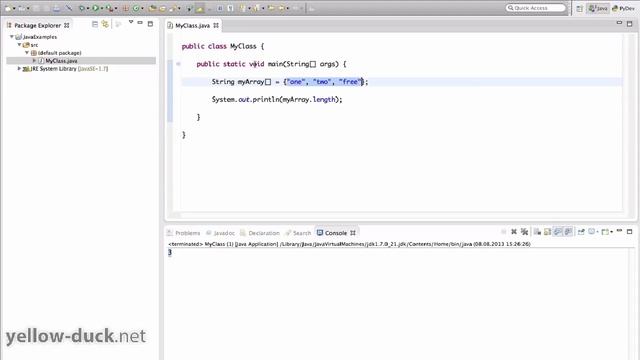640x360 pixels.
Task: Click the Run External Tools icon
Action: [109, 8]
